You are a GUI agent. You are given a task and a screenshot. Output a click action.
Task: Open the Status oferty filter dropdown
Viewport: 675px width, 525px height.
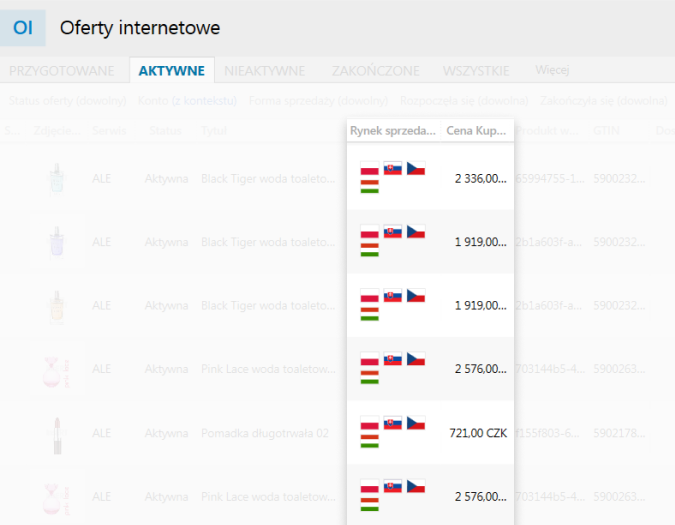67,101
